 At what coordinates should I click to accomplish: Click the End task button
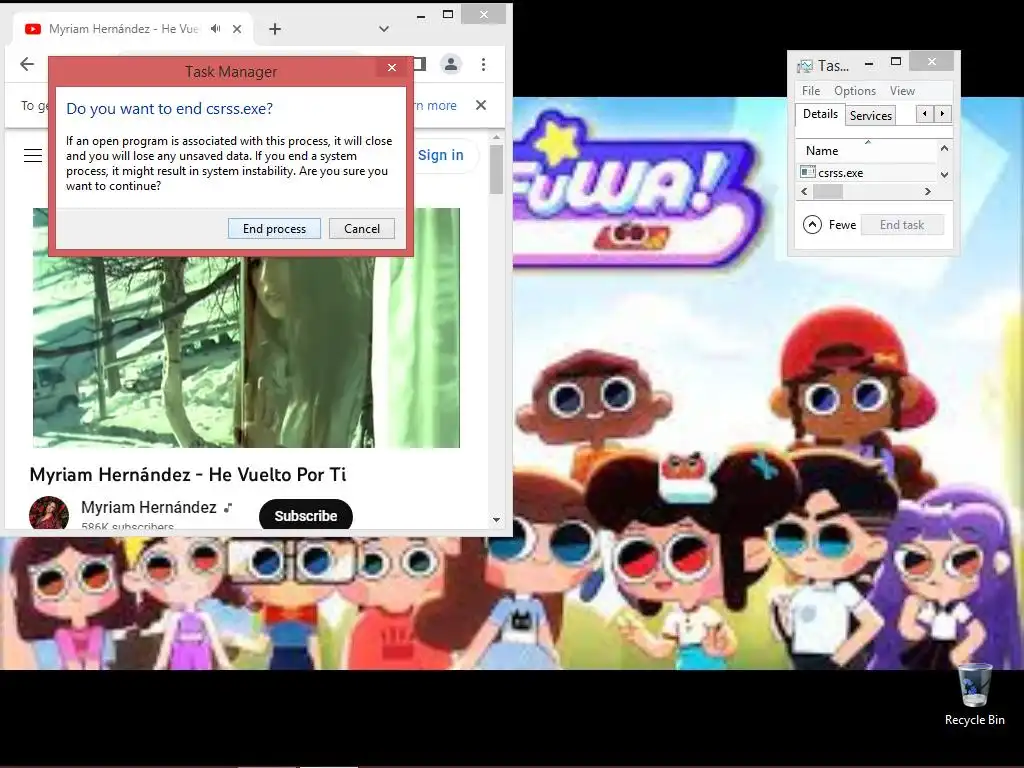902,225
